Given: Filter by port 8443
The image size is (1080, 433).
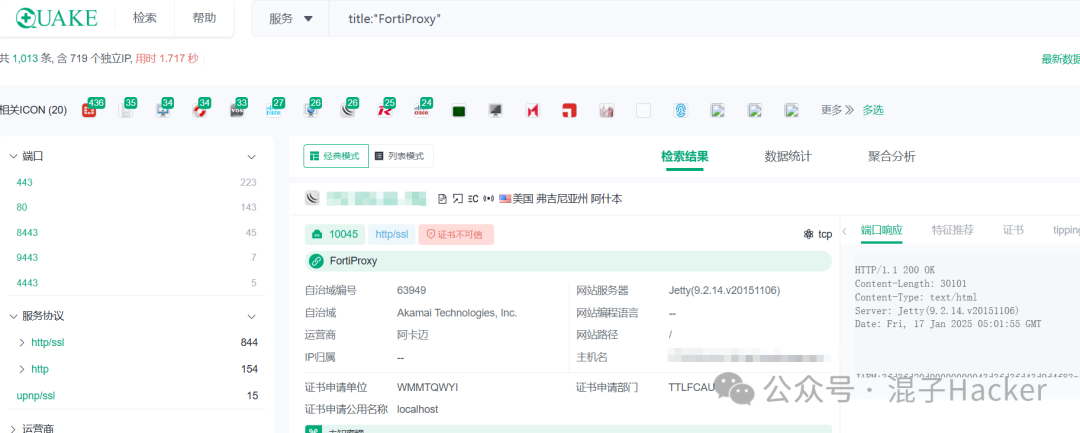Looking at the screenshot, I should (x=28, y=233).
